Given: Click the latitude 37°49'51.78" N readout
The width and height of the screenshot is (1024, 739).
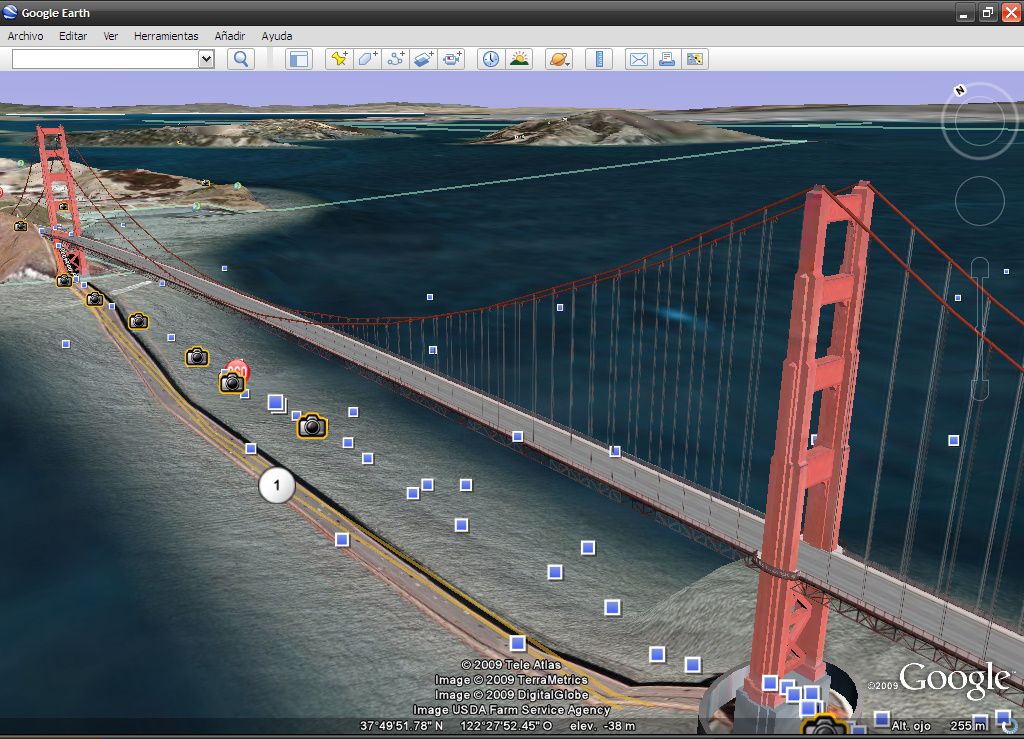Looking at the screenshot, I should point(402,726).
